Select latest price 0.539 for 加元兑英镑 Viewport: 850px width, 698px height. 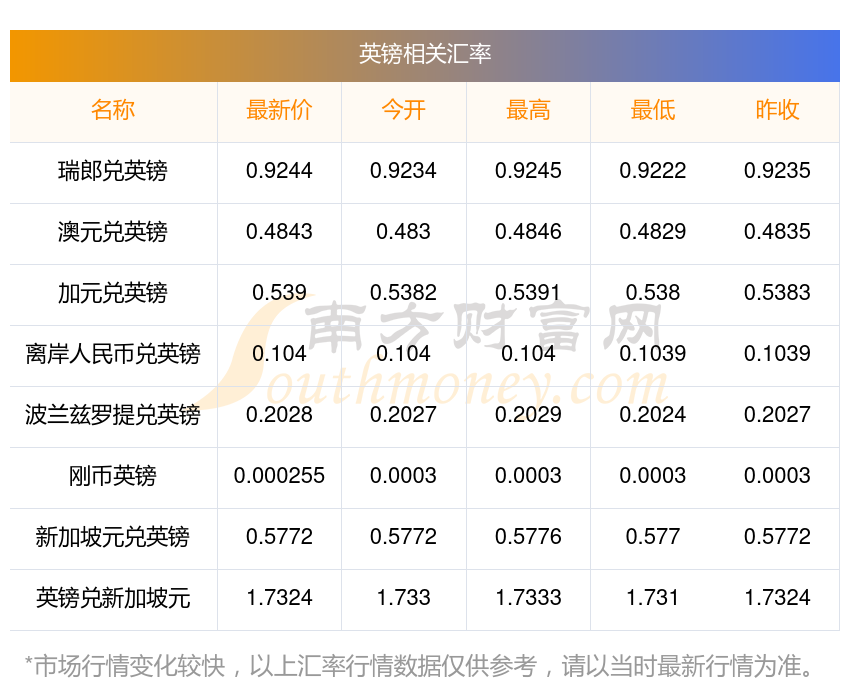pyautogui.click(x=279, y=293)
